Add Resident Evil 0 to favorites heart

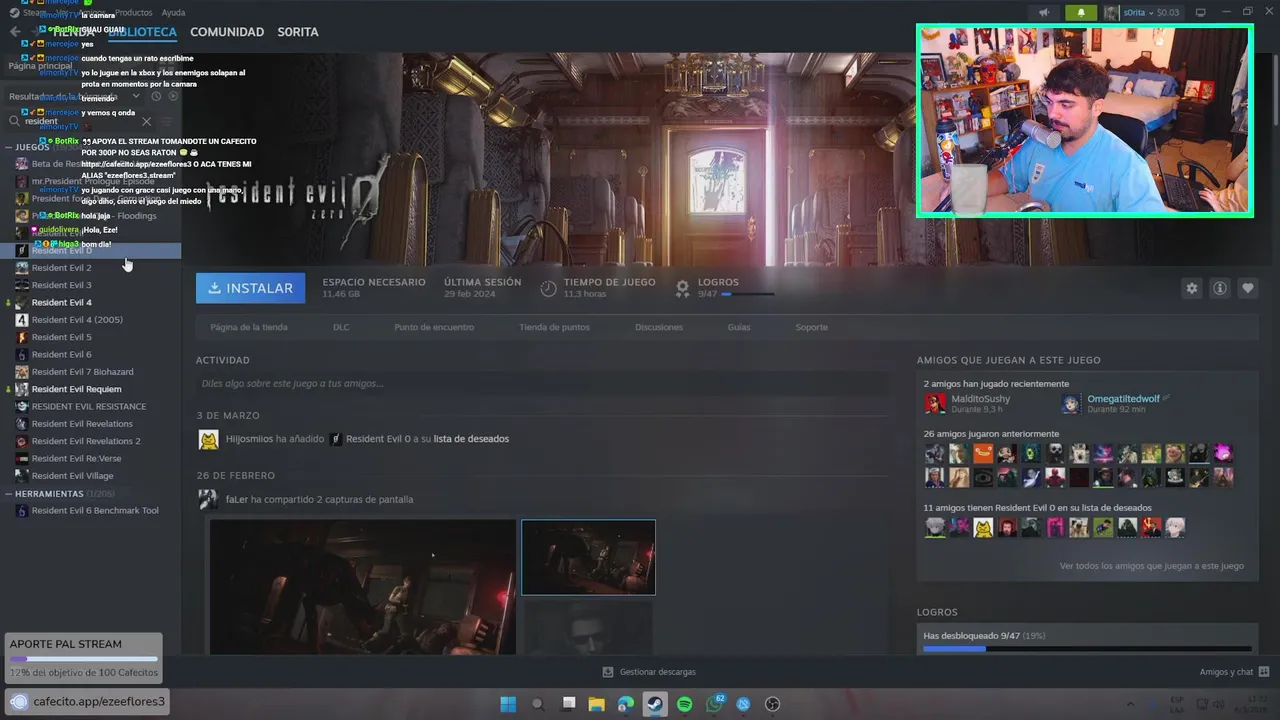(1248, 288)
